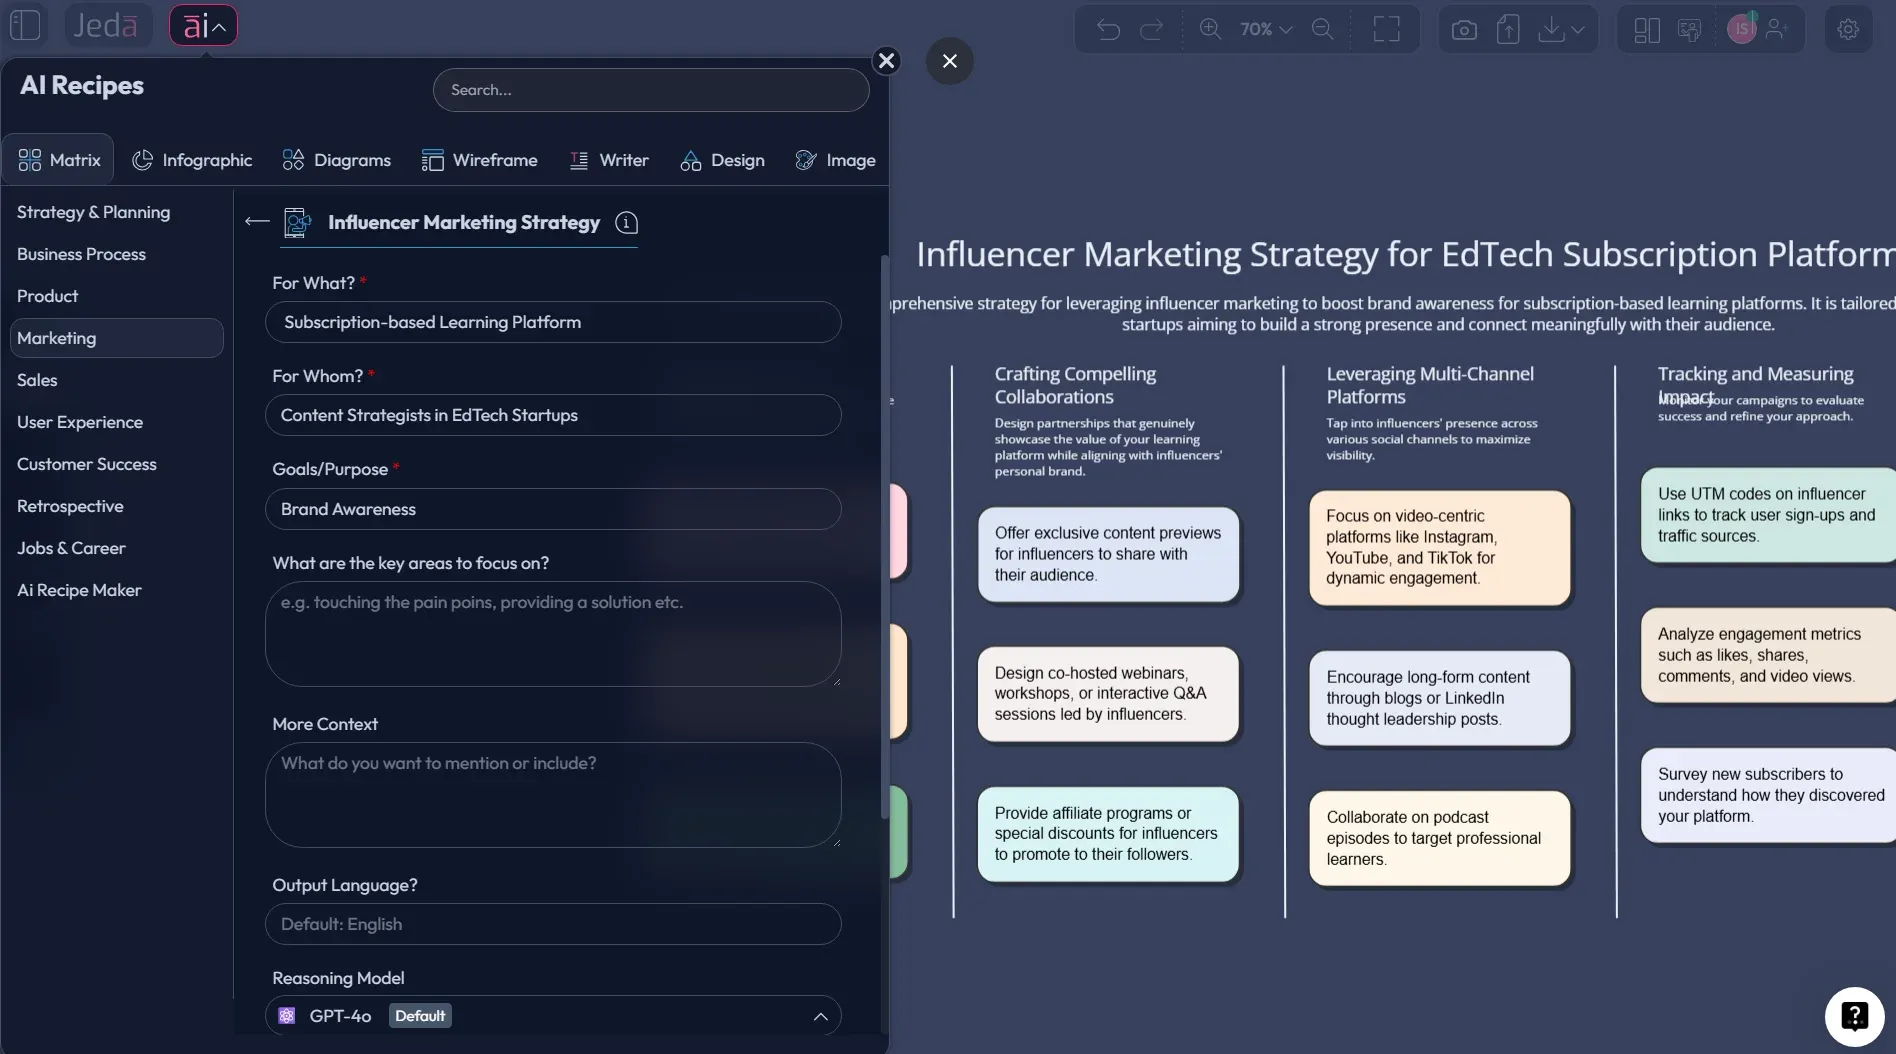Take a screenshot with the camera icon
The width and height of the screenshot is (1896, 1054).
tap(1463, 29)
